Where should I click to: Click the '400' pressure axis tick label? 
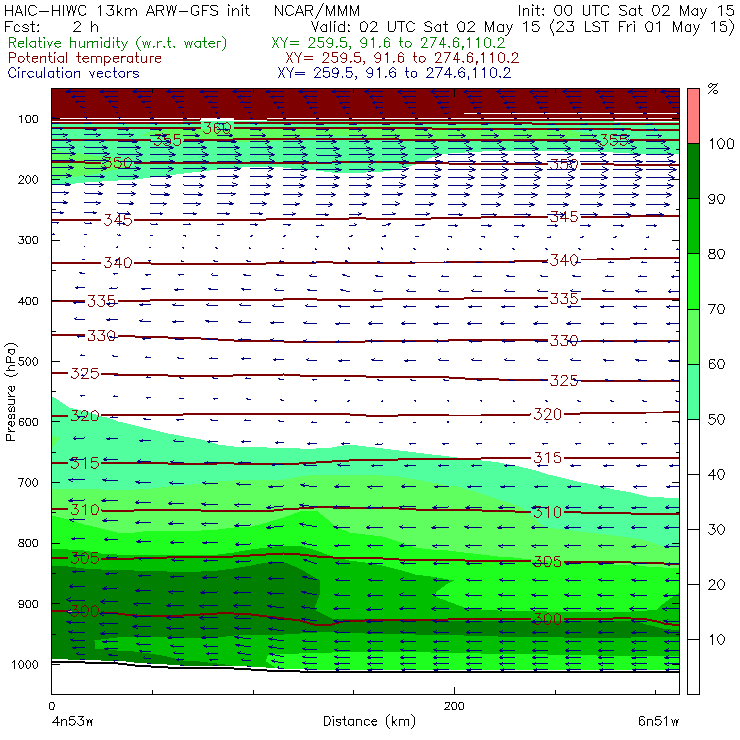tap(28, 301)
